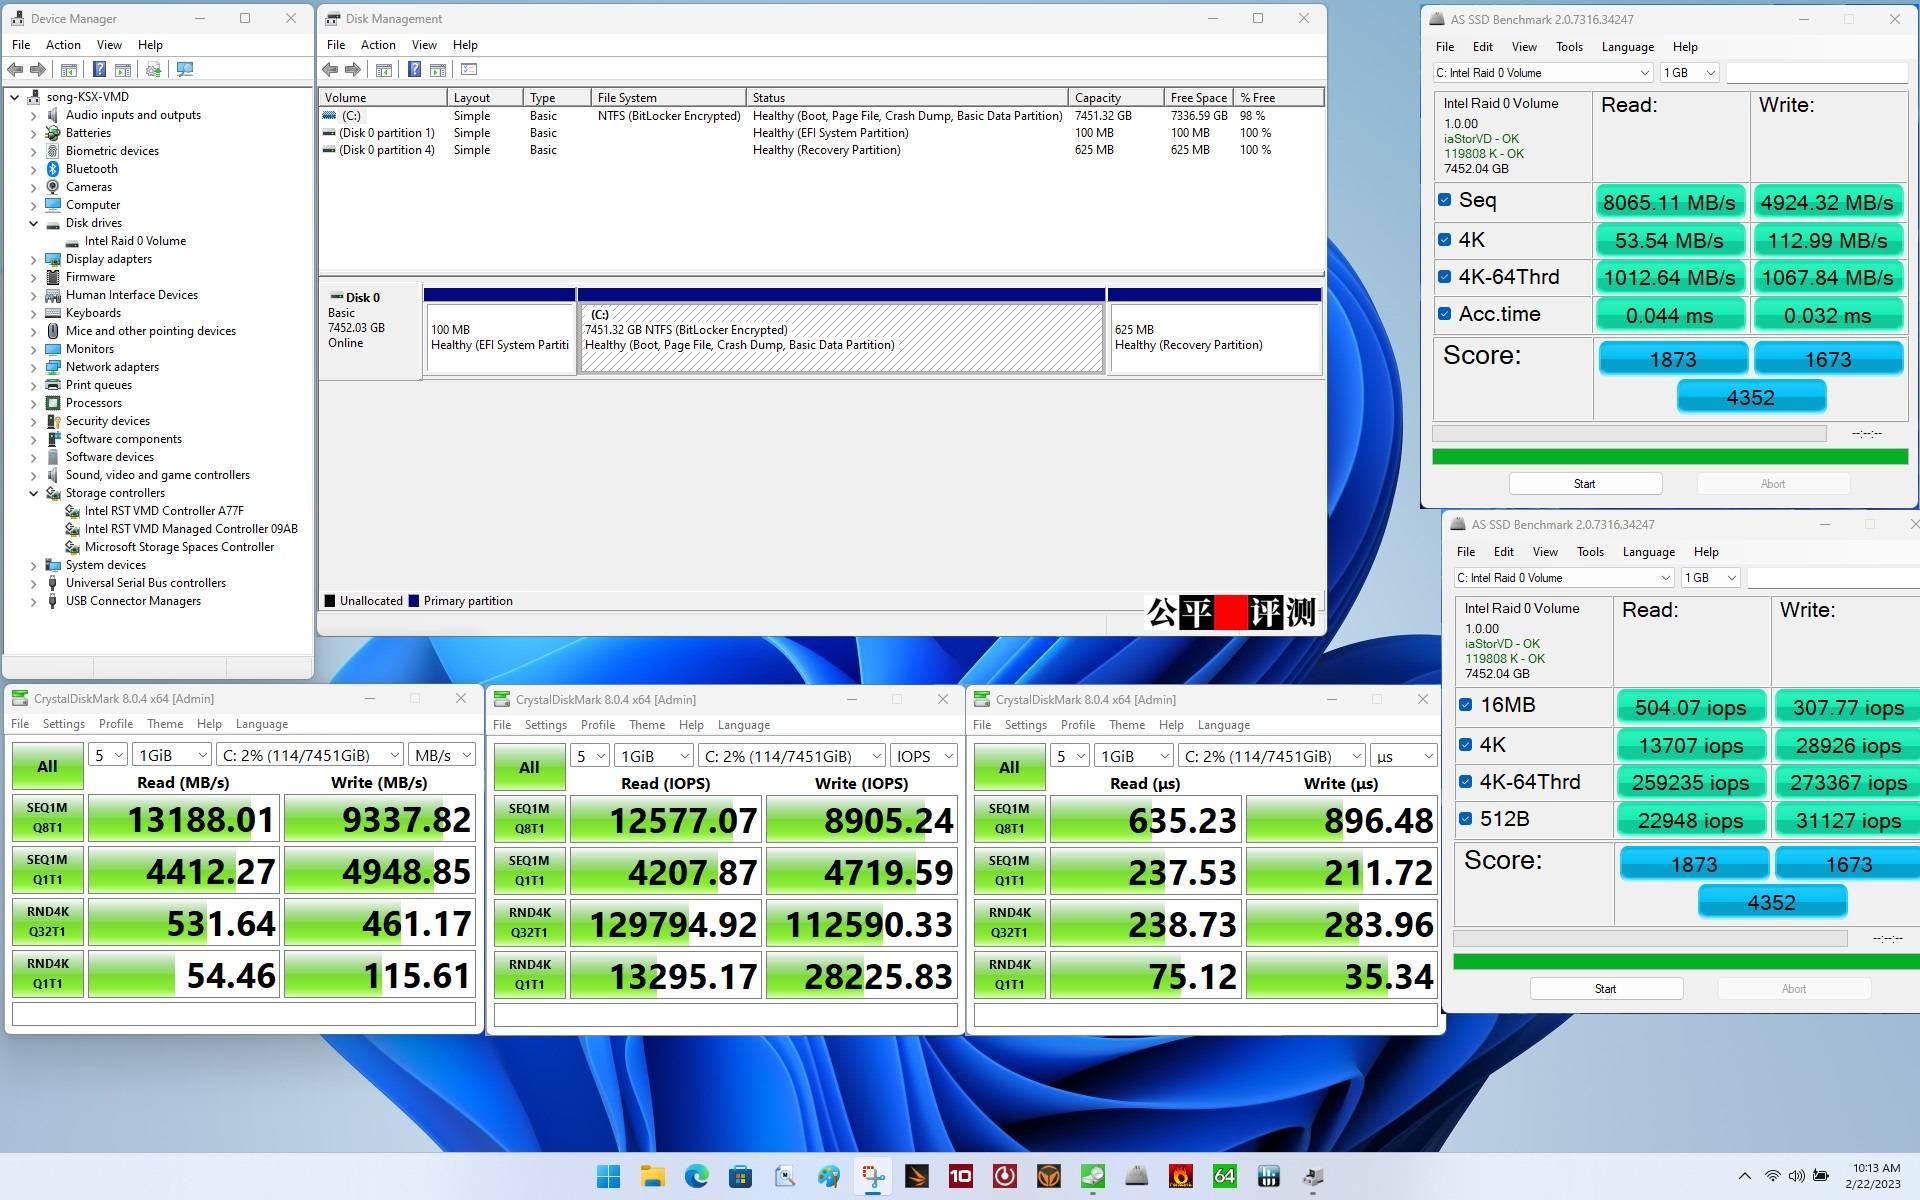Click Show/Hide Console Tree in Device Manager

click(69, 69)
